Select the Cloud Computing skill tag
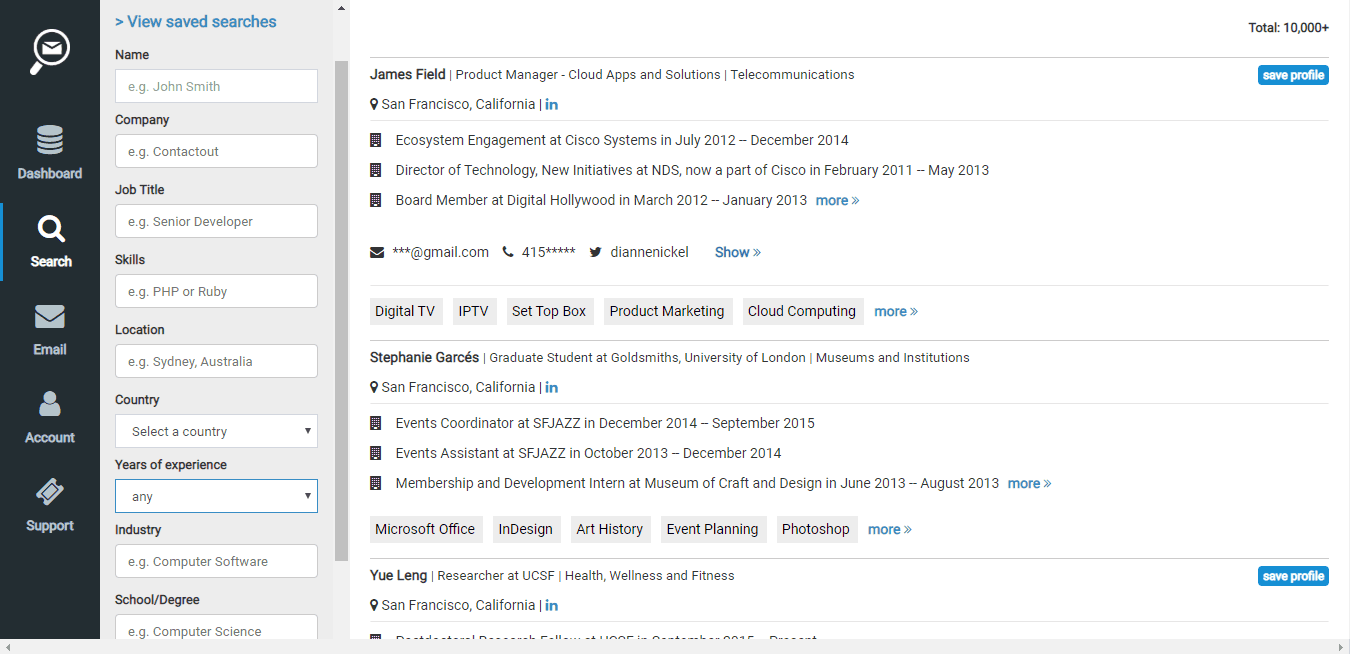This screenshot has width=1350, height=654. 802,311
